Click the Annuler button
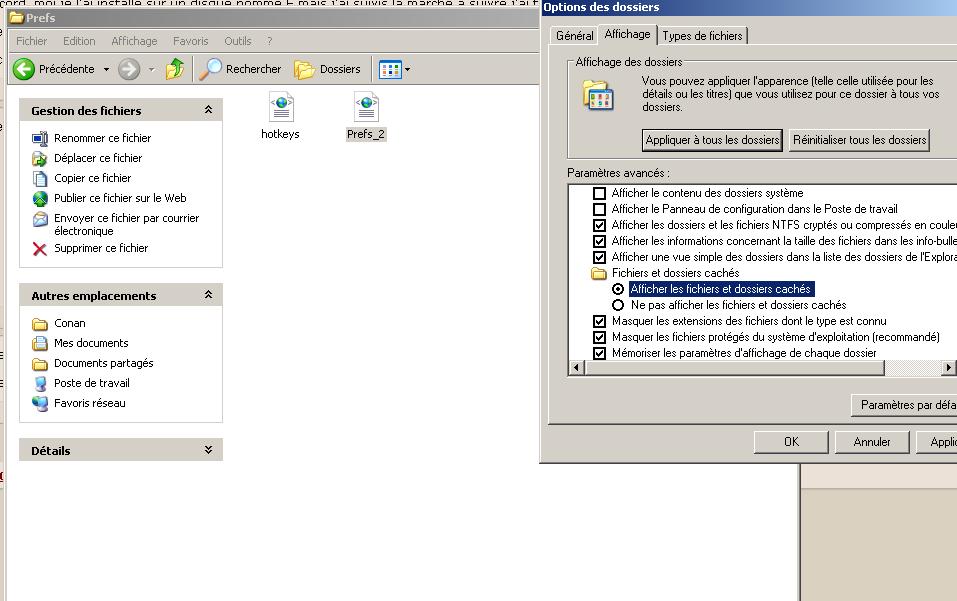The image size is (957, 601). coord(872,442)
